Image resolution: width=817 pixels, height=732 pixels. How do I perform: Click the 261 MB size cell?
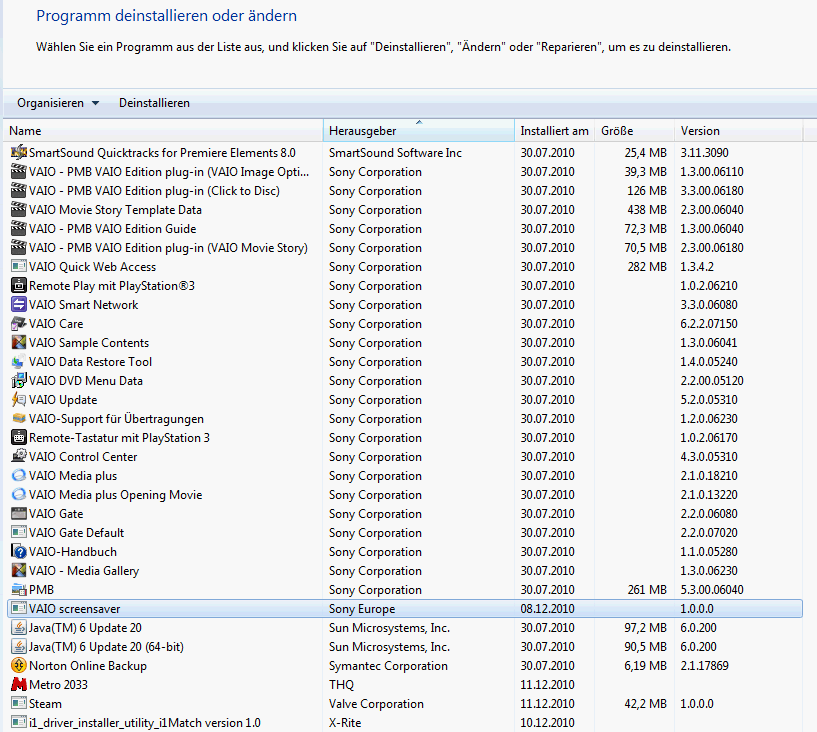(x=647, y=590)
